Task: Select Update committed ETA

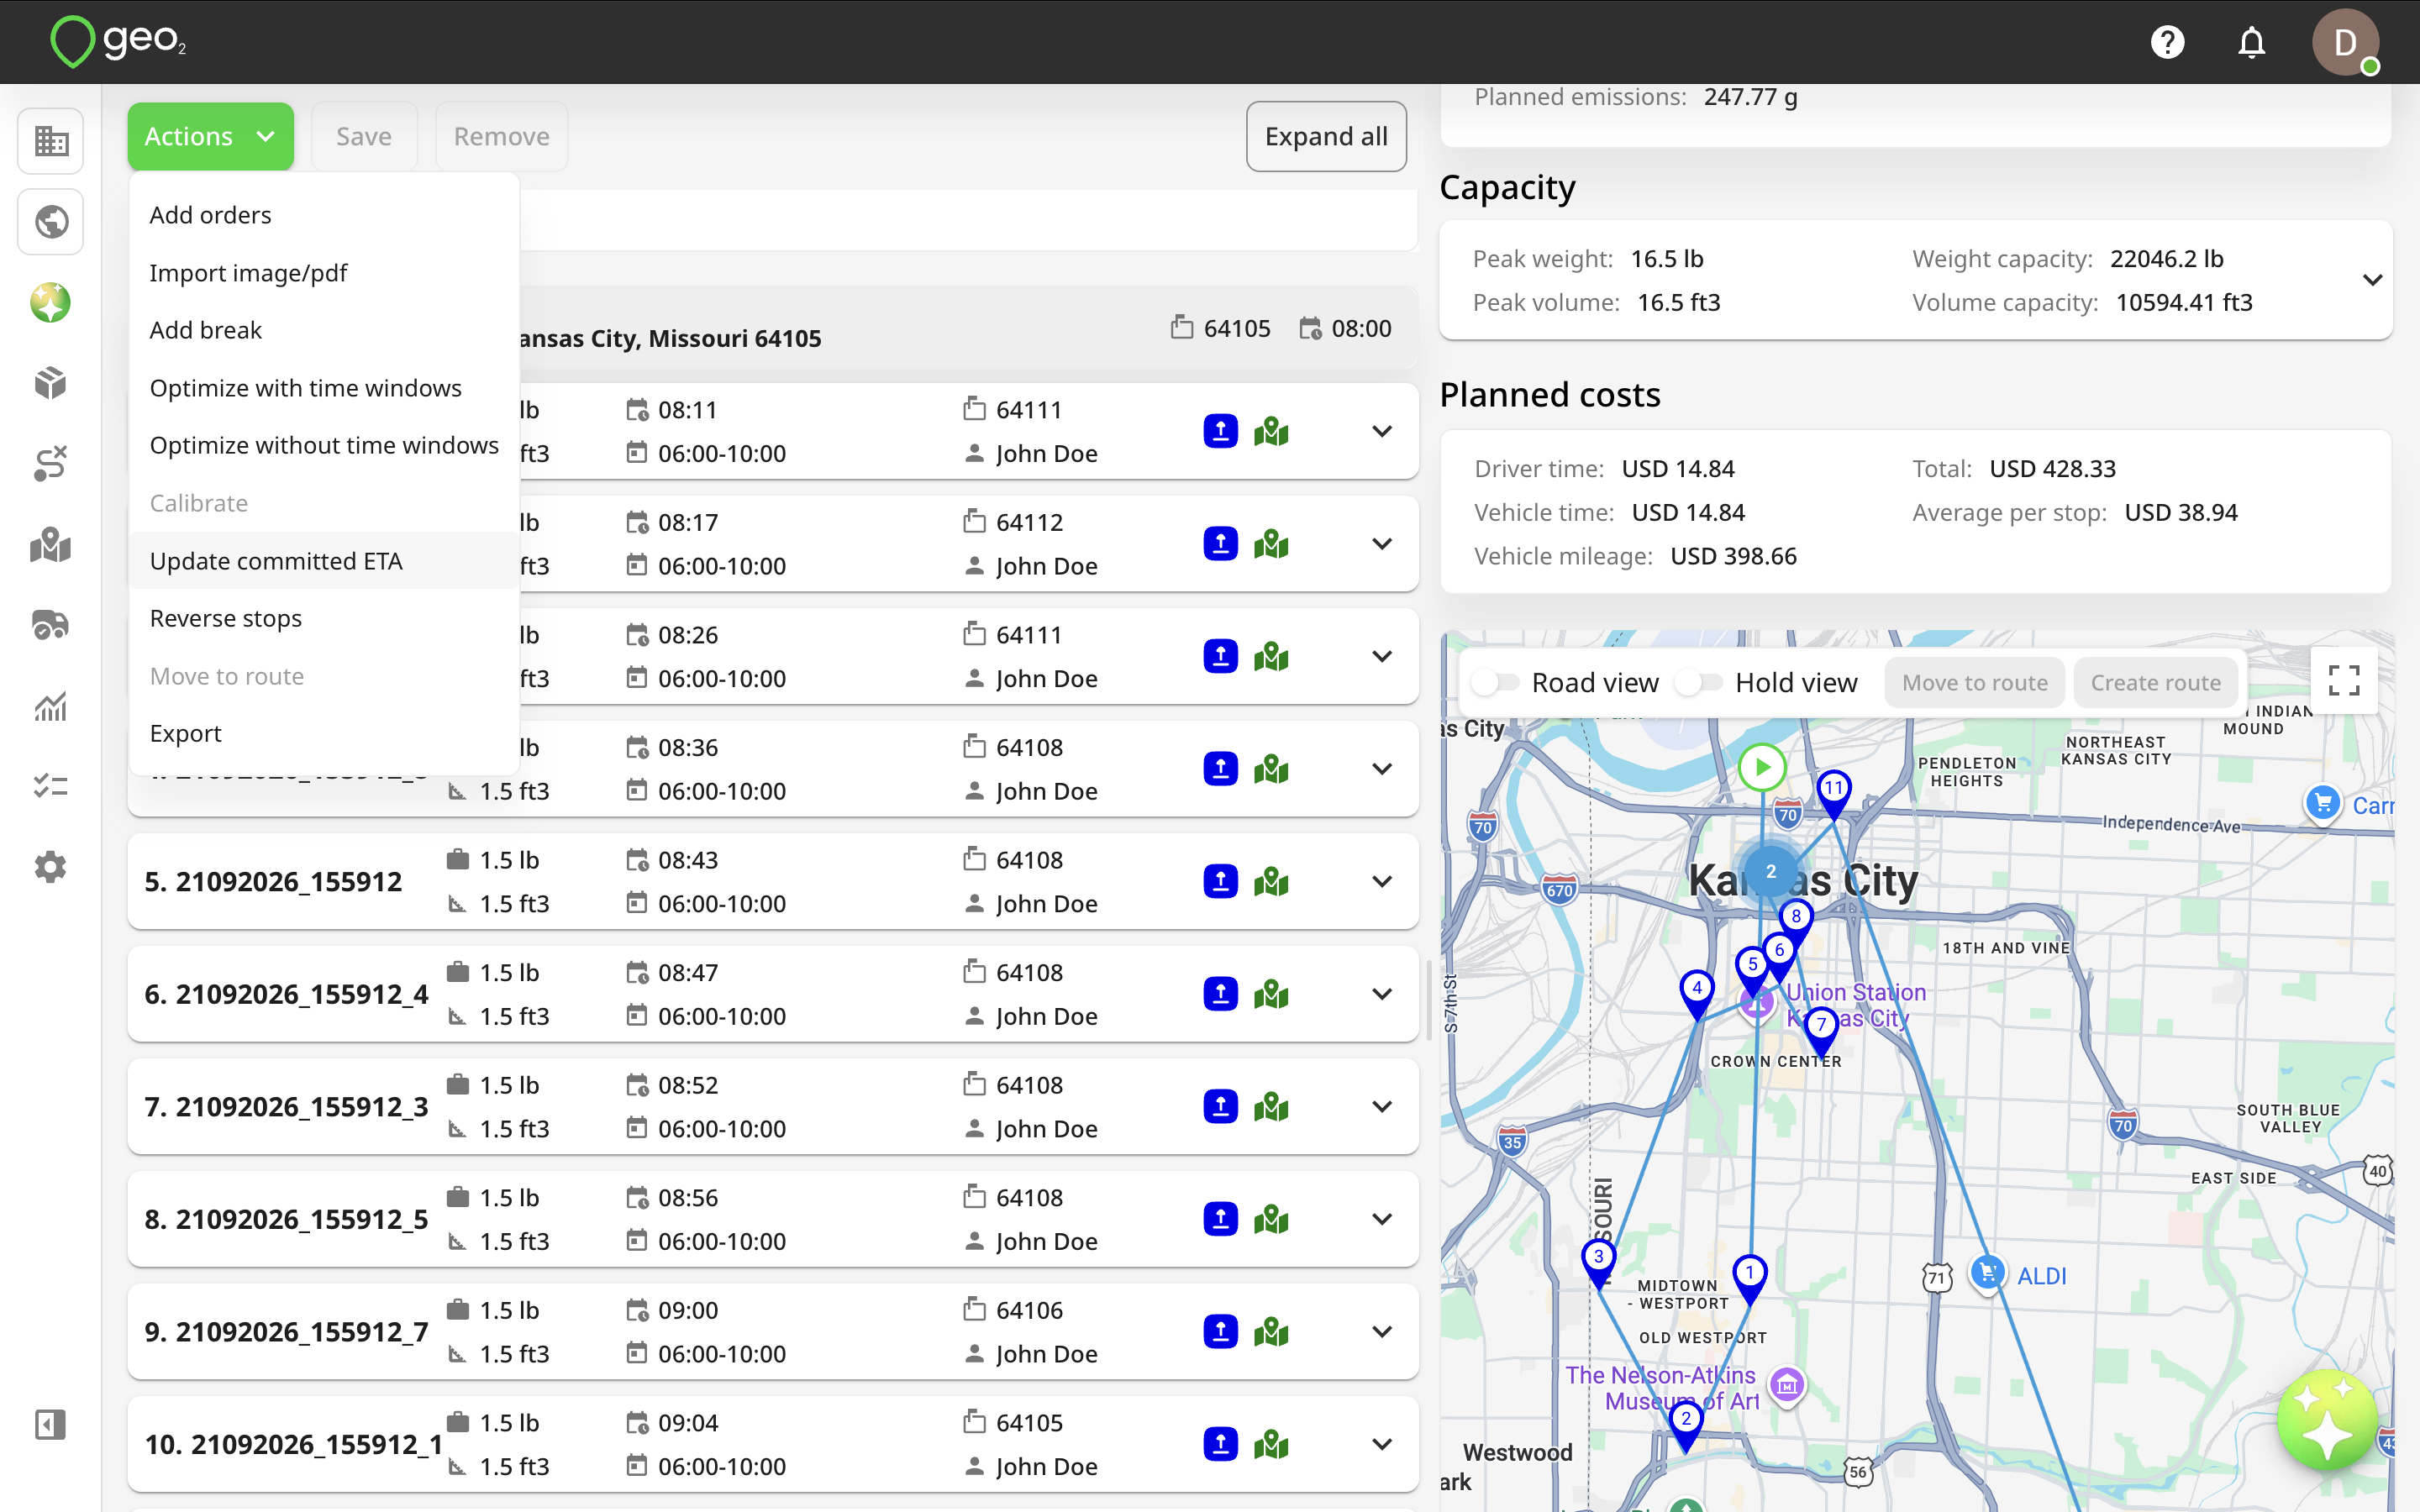Action: point(323,561)
